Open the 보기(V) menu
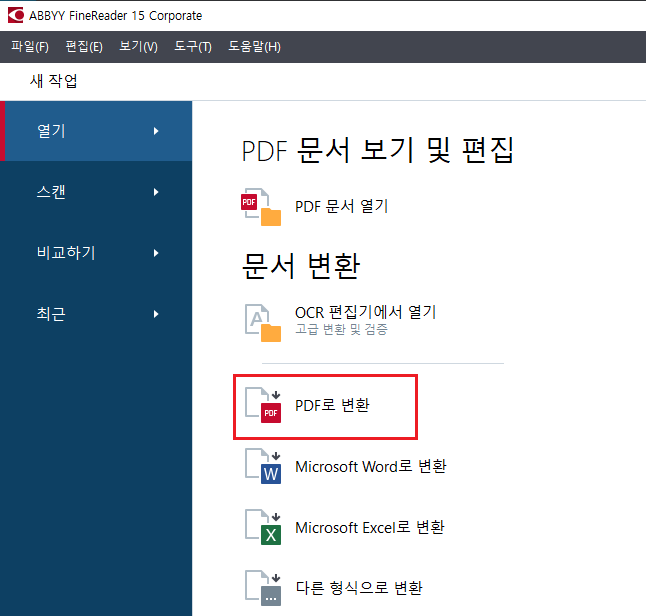The image size is (646, 616). (138, 47)
